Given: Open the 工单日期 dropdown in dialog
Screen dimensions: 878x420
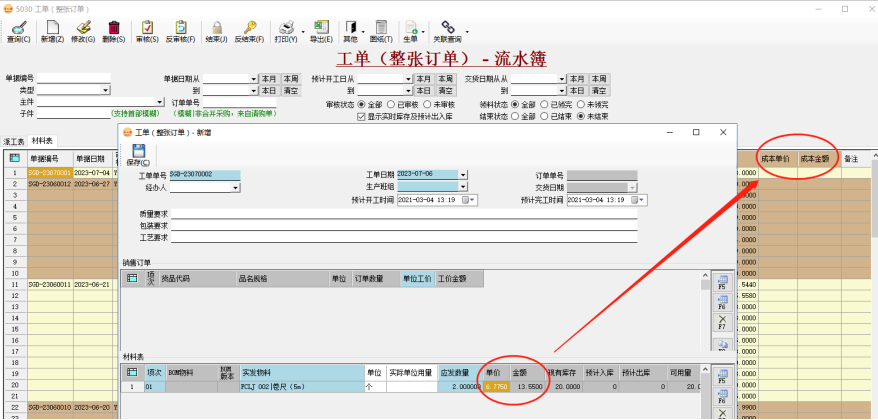Looking at the screenshot, I should pyautogui.click(x=463, y=175).
